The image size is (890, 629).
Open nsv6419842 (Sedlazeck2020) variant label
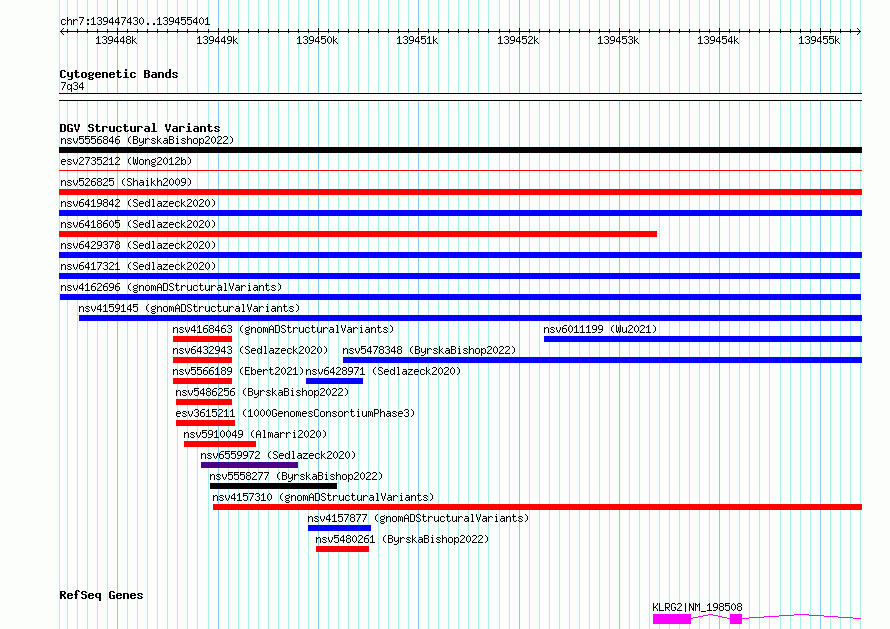pos(138,203)
